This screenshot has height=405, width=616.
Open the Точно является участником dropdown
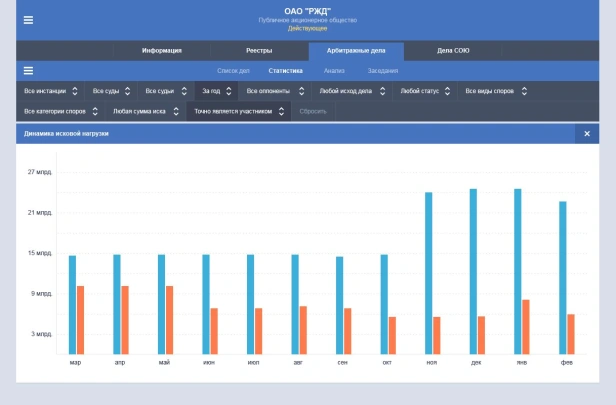[239, 112]
